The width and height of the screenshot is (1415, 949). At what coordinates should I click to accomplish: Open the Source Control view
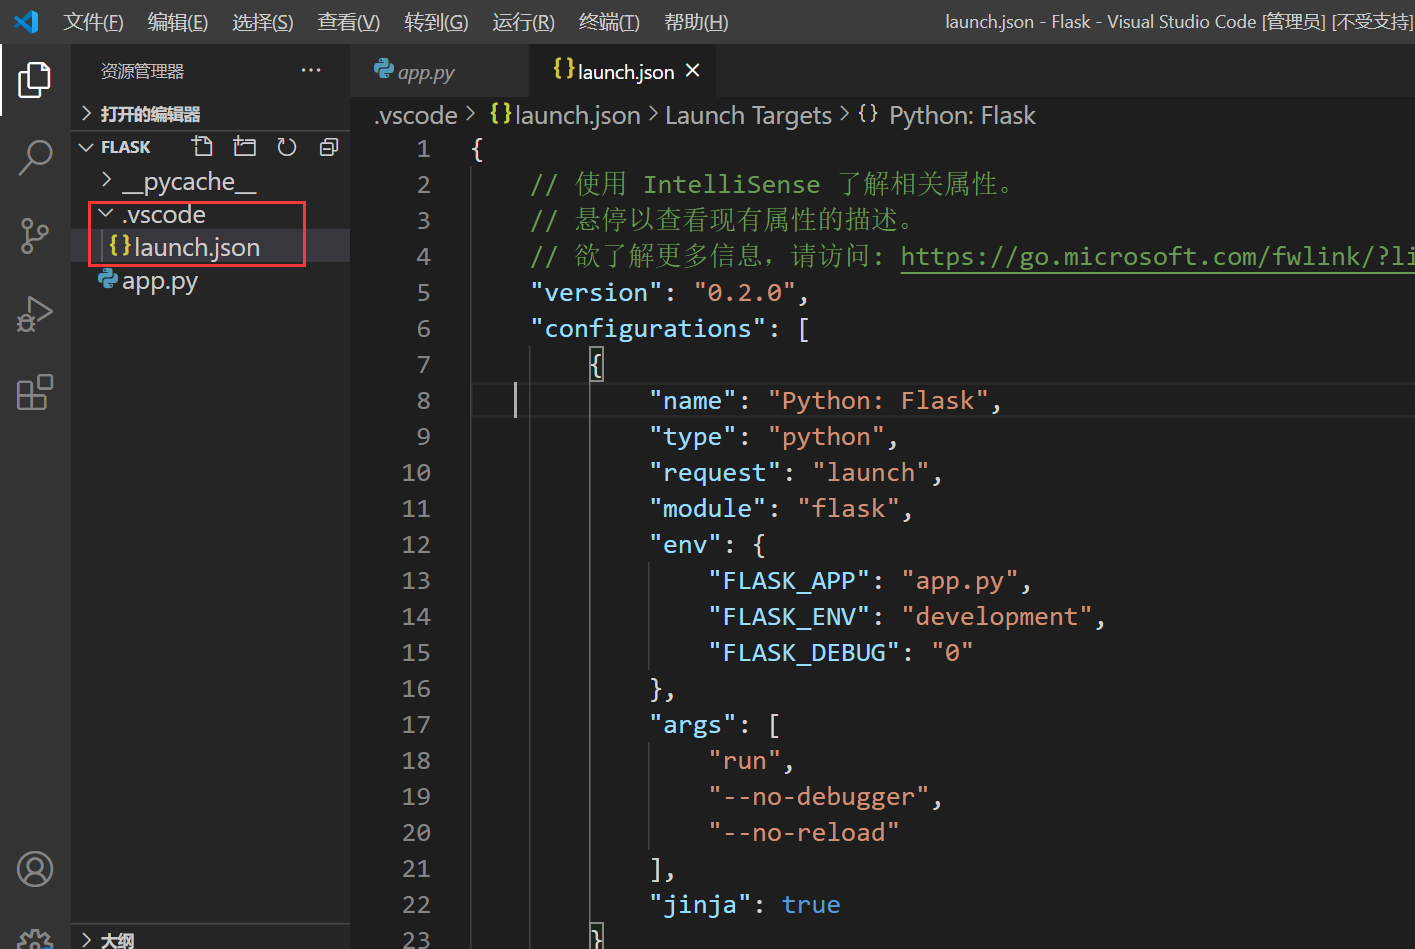[35, 236]
